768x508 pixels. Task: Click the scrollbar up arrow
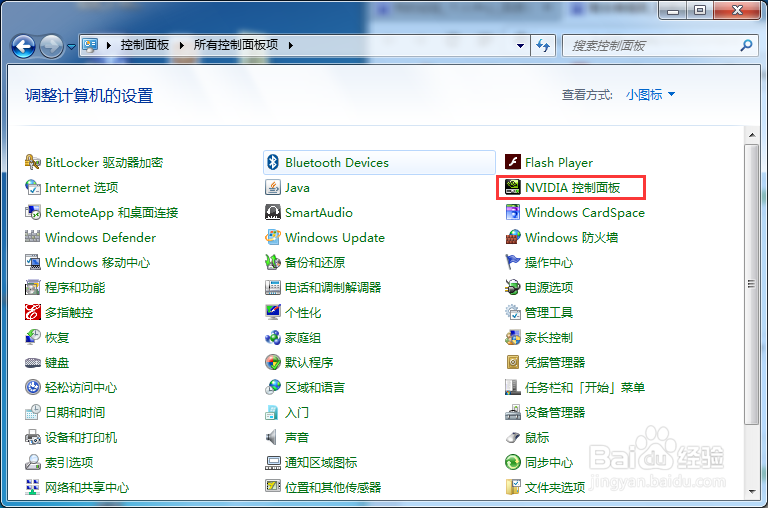pos(751,134)
